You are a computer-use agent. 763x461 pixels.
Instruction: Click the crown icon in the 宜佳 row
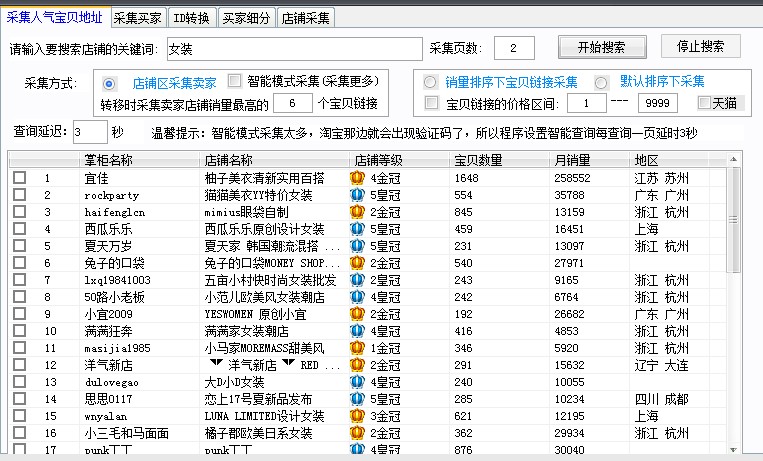tap(358, 178)
